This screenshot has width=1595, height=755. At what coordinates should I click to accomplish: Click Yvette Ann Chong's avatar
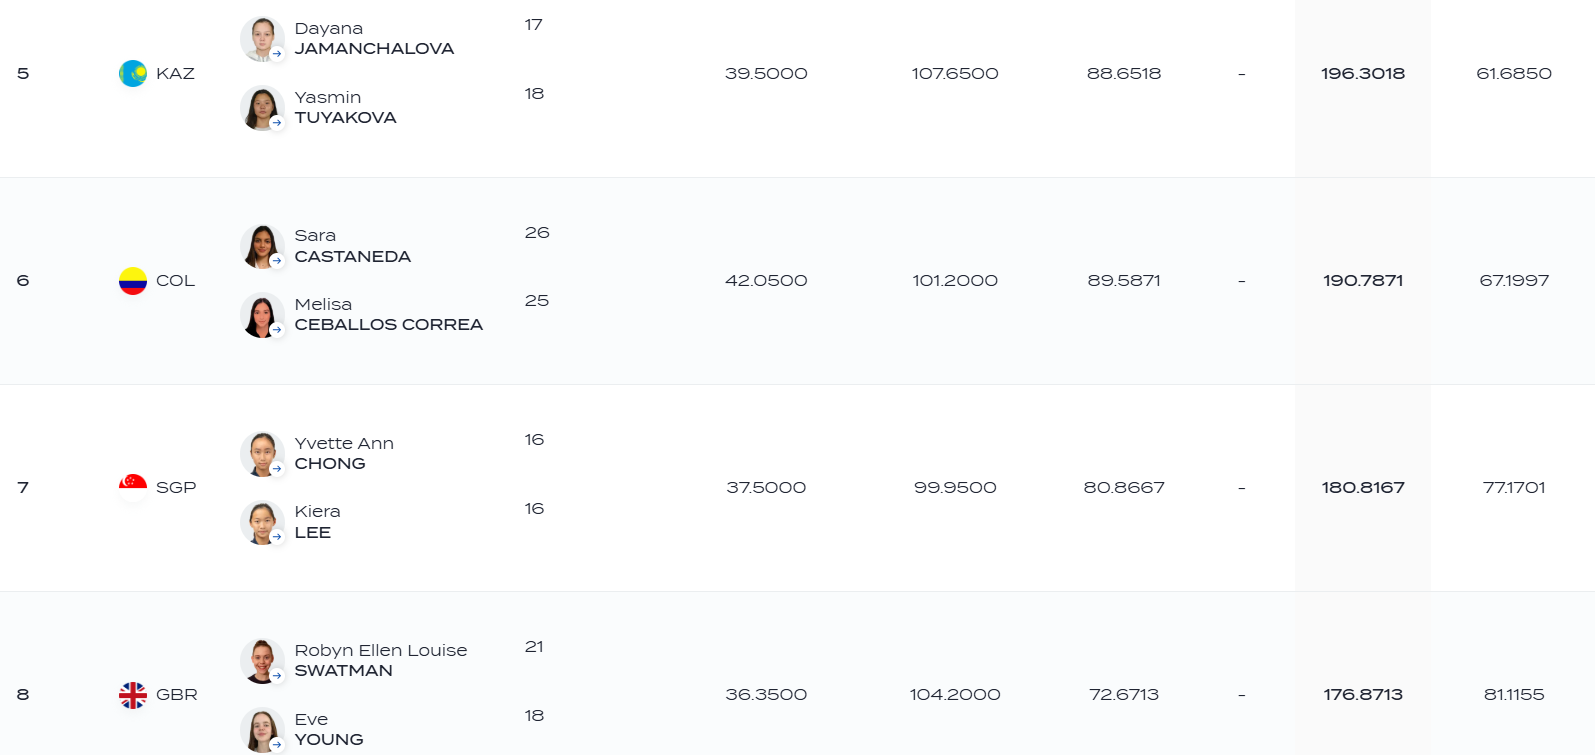(262, 453)
